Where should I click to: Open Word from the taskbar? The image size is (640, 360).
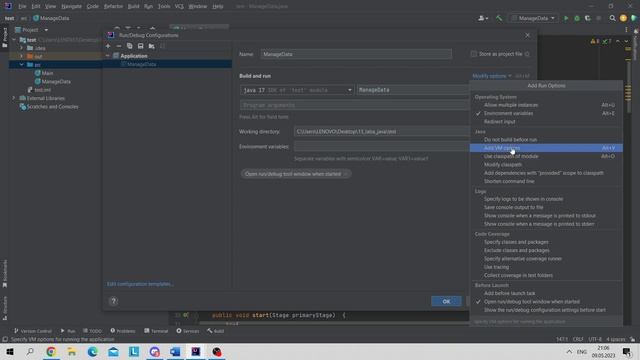point(175,352)
